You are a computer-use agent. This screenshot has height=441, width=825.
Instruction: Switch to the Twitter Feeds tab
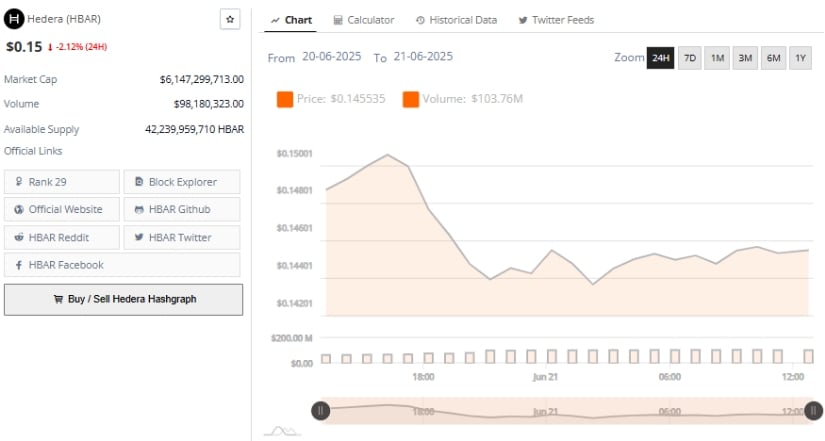point(556,20)
